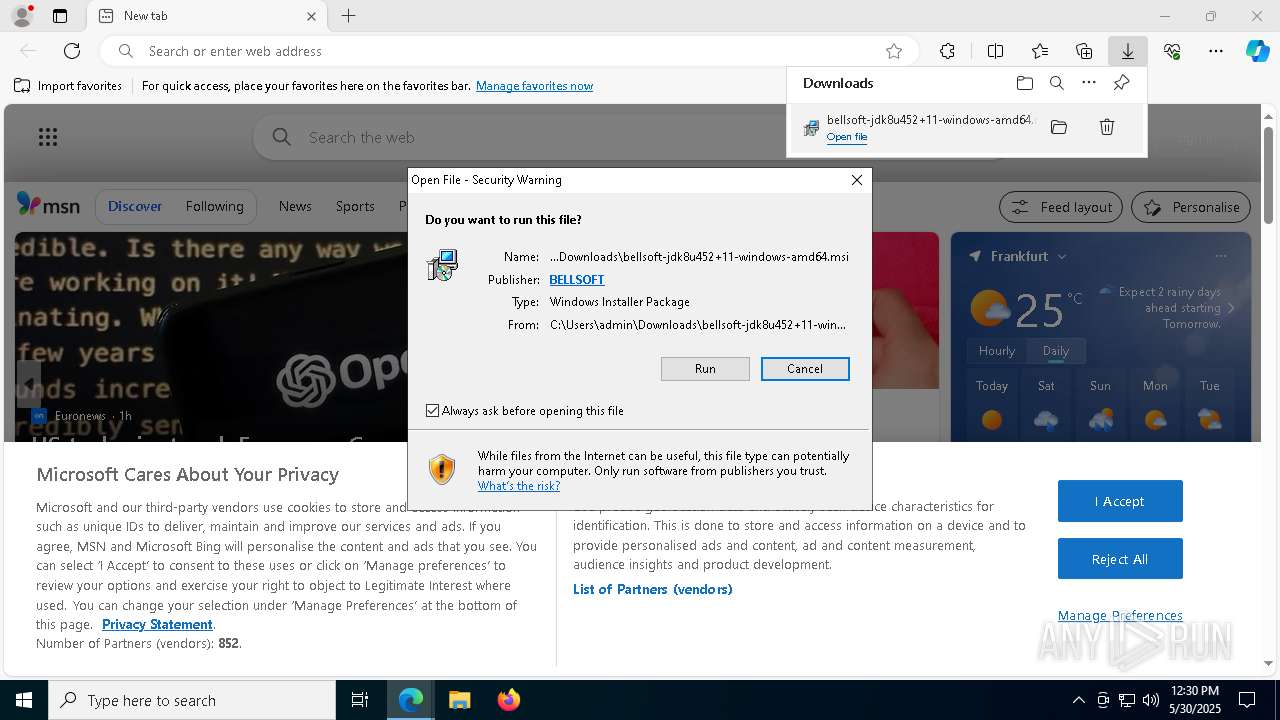The height and width of the screenshot is (720, 1280).
Task: Click Run in Security Warning dialog
Action: tap(705, 369)
